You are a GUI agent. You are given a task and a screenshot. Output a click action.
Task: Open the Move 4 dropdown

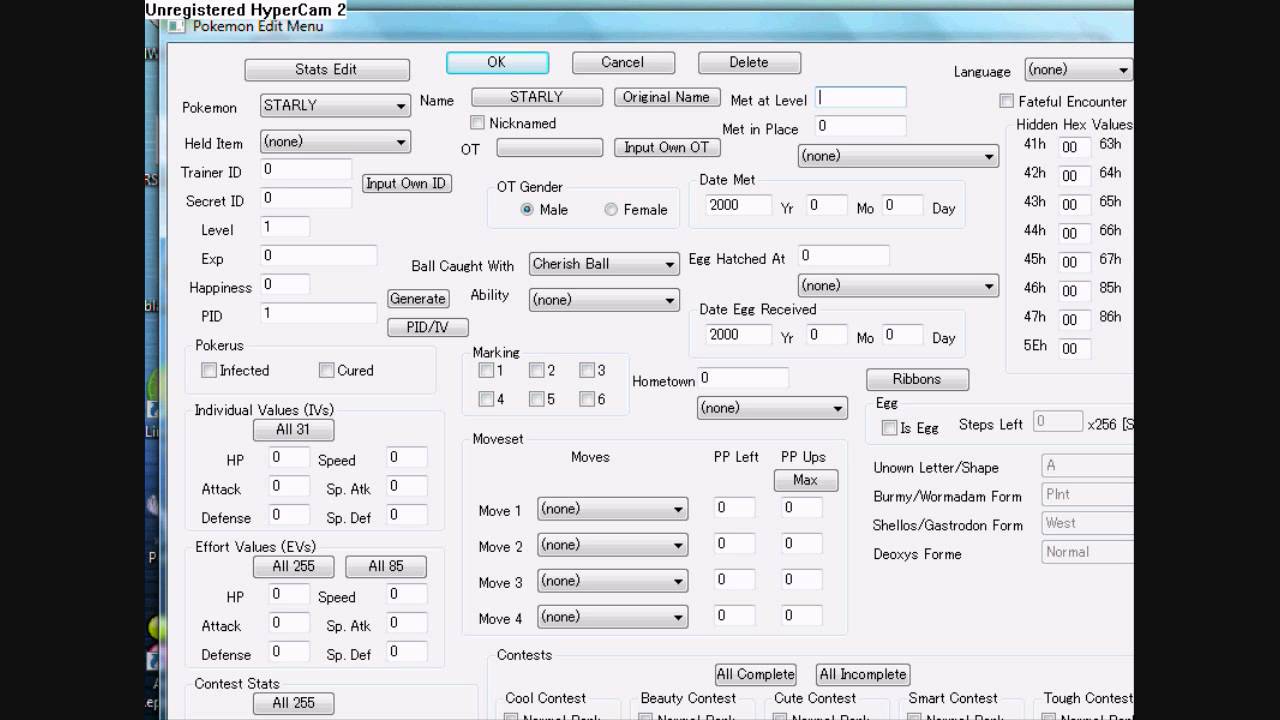[x=612, y=617]
